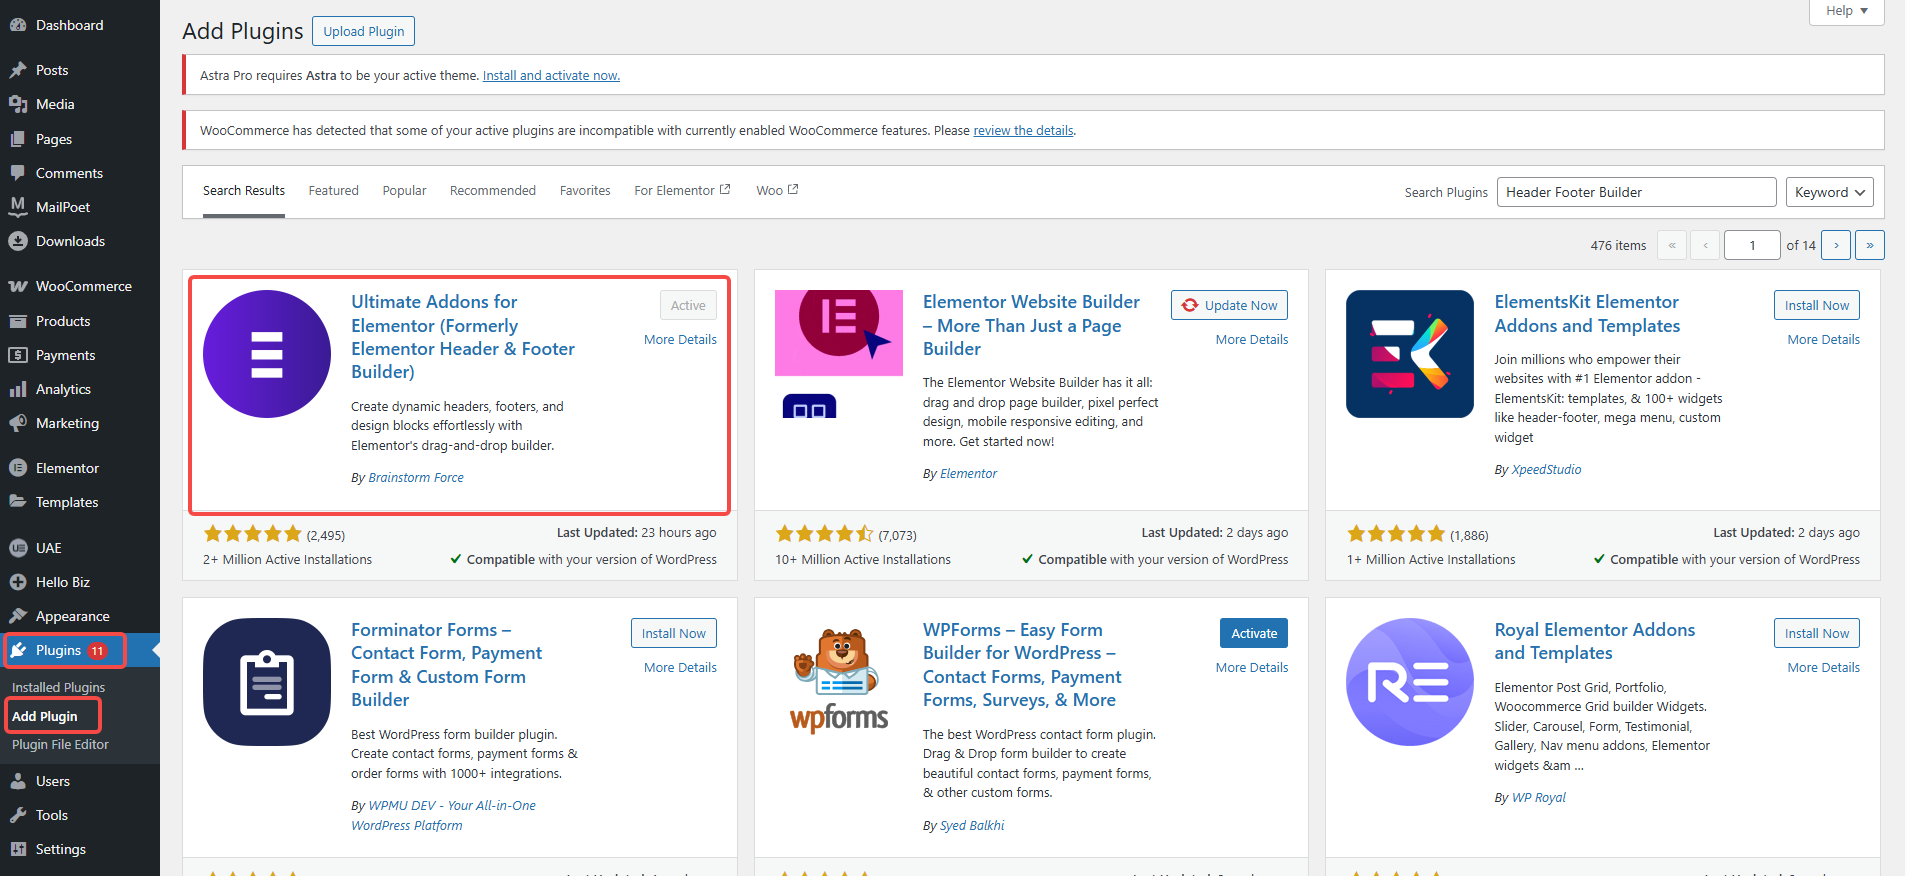Click the Forminator clipboard logo thumbnail
Viewport: 1907px width, 876px height.
267,682
